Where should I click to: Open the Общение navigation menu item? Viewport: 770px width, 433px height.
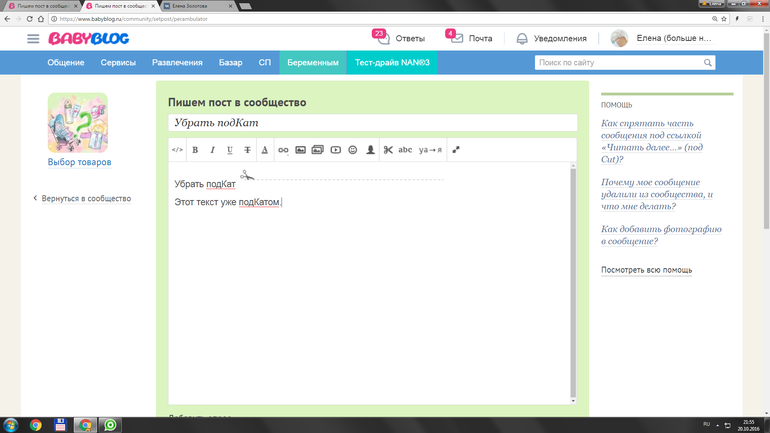pos(65,63)
